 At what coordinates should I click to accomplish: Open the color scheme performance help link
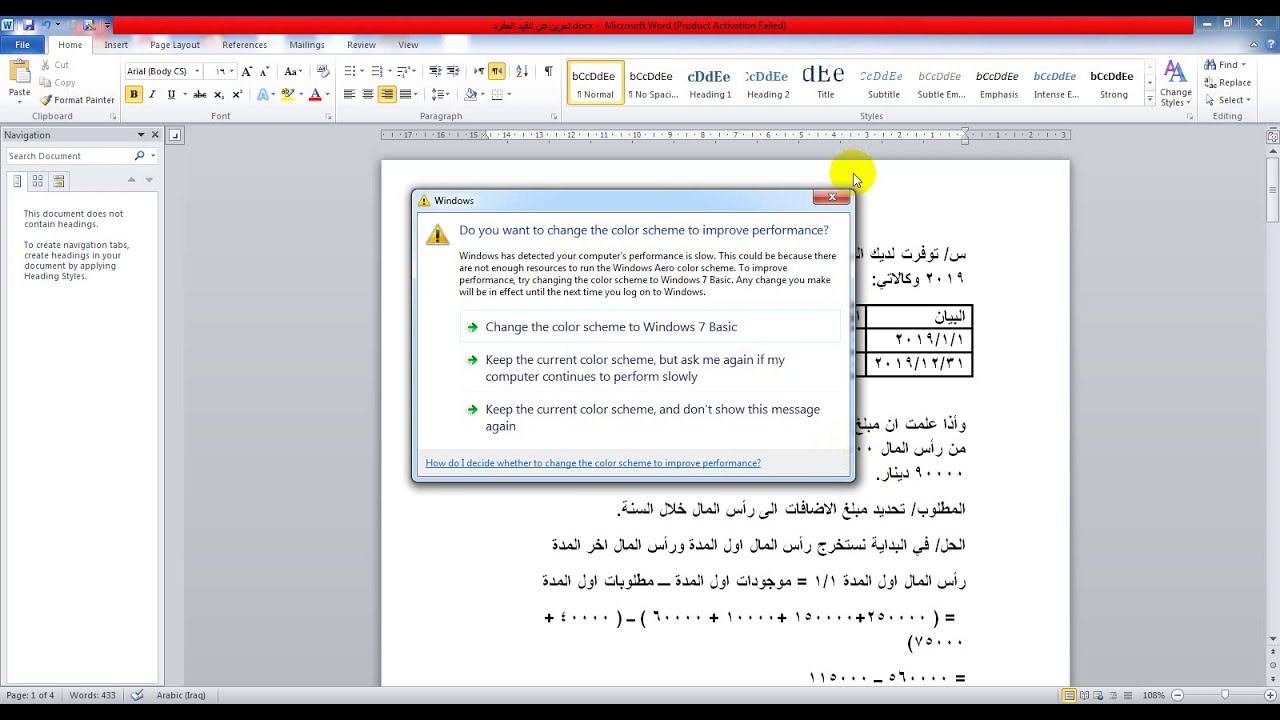coord(593,463)
